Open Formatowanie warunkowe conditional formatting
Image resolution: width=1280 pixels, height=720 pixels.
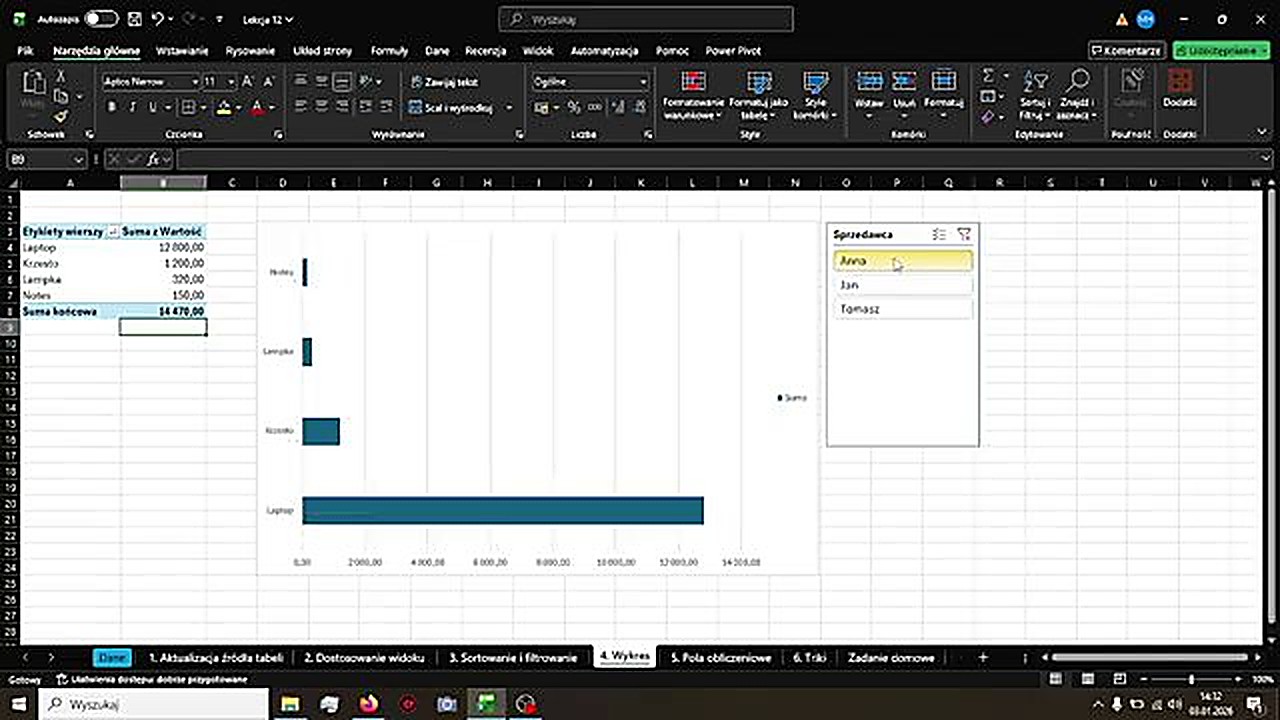[x=693, y=95]
